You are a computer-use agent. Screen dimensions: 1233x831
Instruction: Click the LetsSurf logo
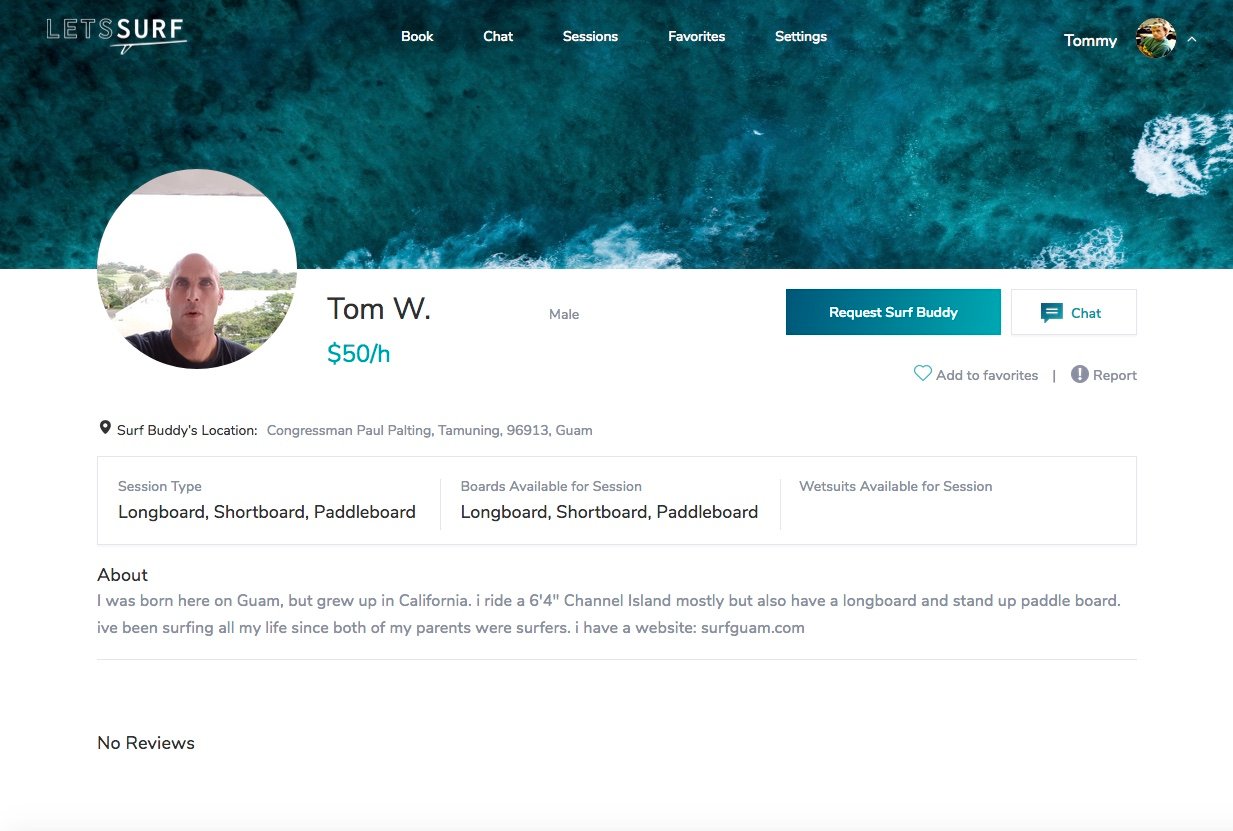(x=116, y=35)
